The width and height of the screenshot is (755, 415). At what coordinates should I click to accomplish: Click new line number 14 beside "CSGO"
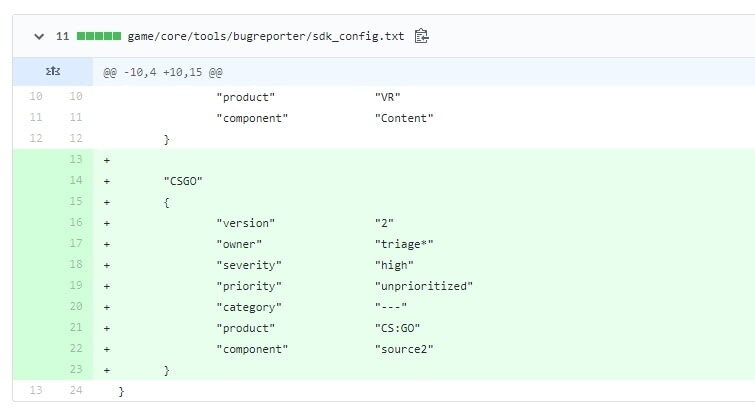(x=76, y=181)
